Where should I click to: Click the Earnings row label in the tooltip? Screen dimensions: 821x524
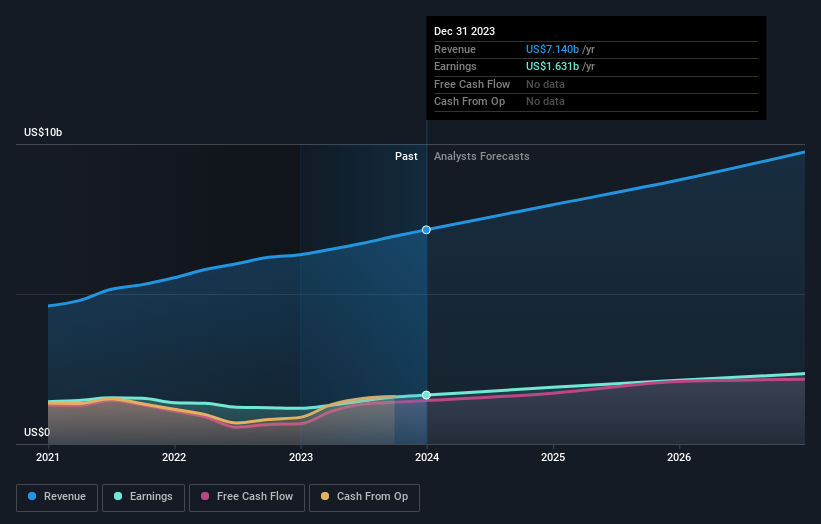click(x=455, y=66)
